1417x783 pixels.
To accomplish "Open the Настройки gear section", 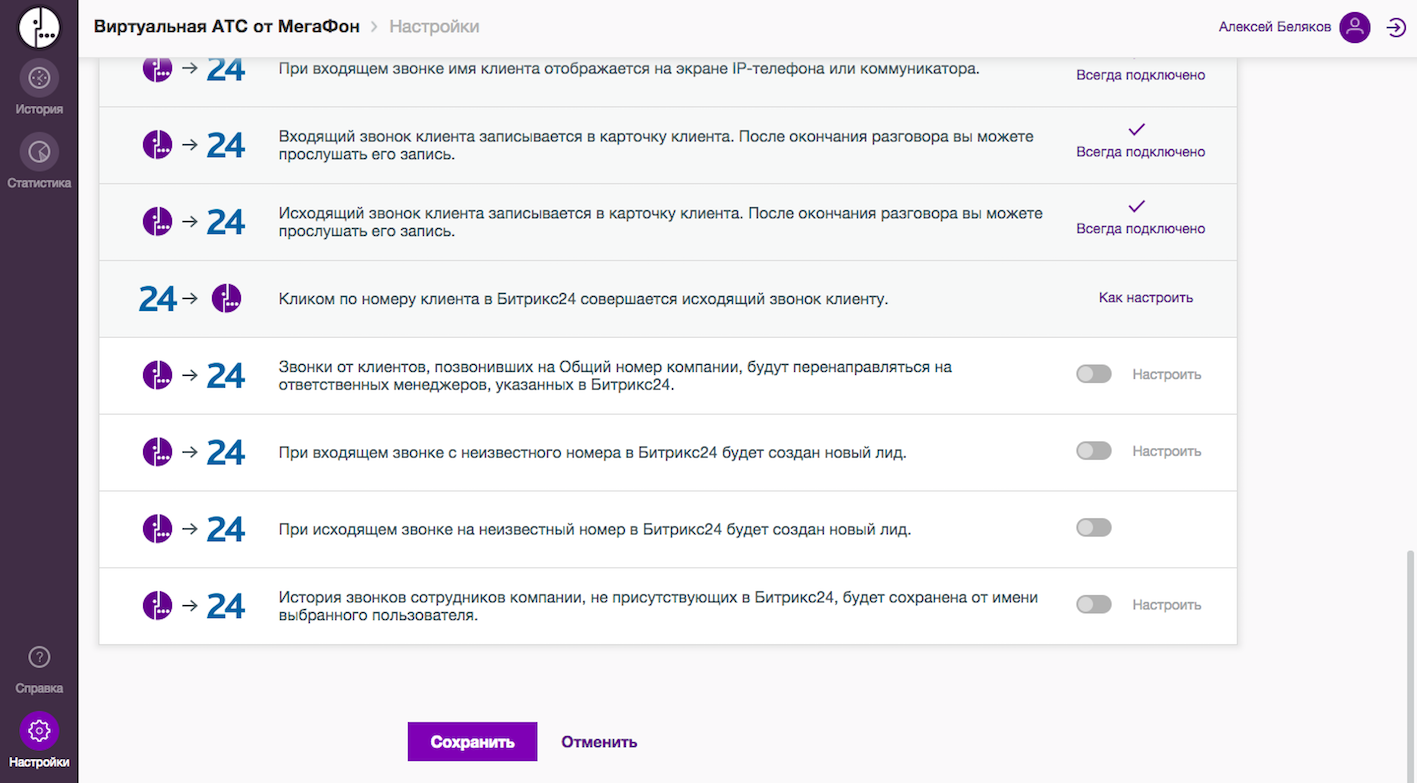I will [x=39, y=742].
